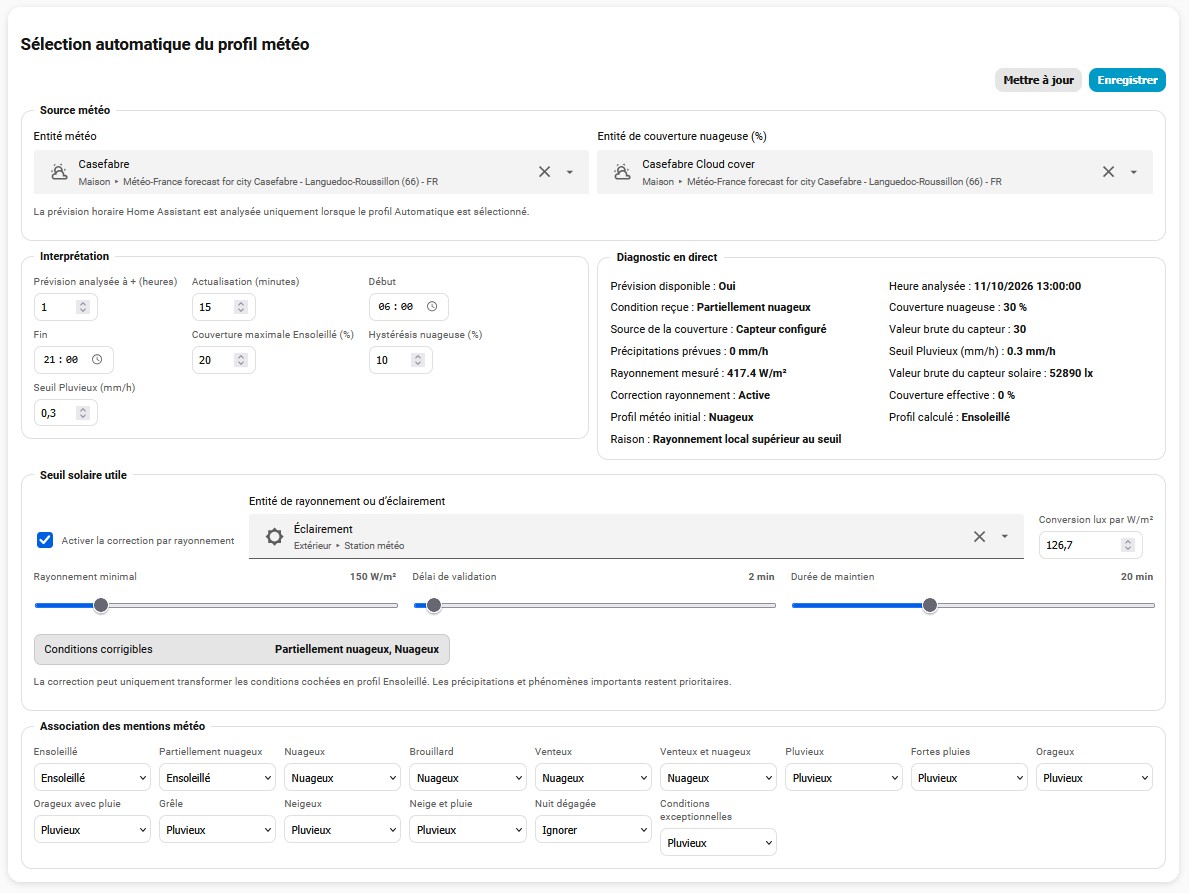
Task: Click the Rayonnement mesuré 417.4 W/m² value
Action: tap(756, 373)
